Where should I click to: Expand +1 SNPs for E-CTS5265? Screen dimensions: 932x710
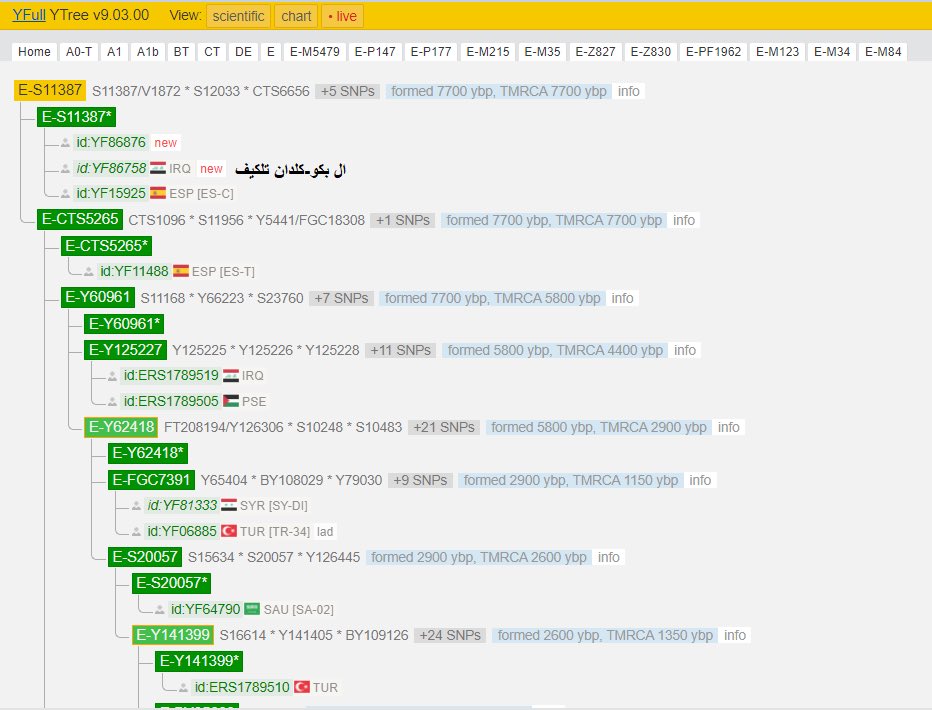point(403,220)
